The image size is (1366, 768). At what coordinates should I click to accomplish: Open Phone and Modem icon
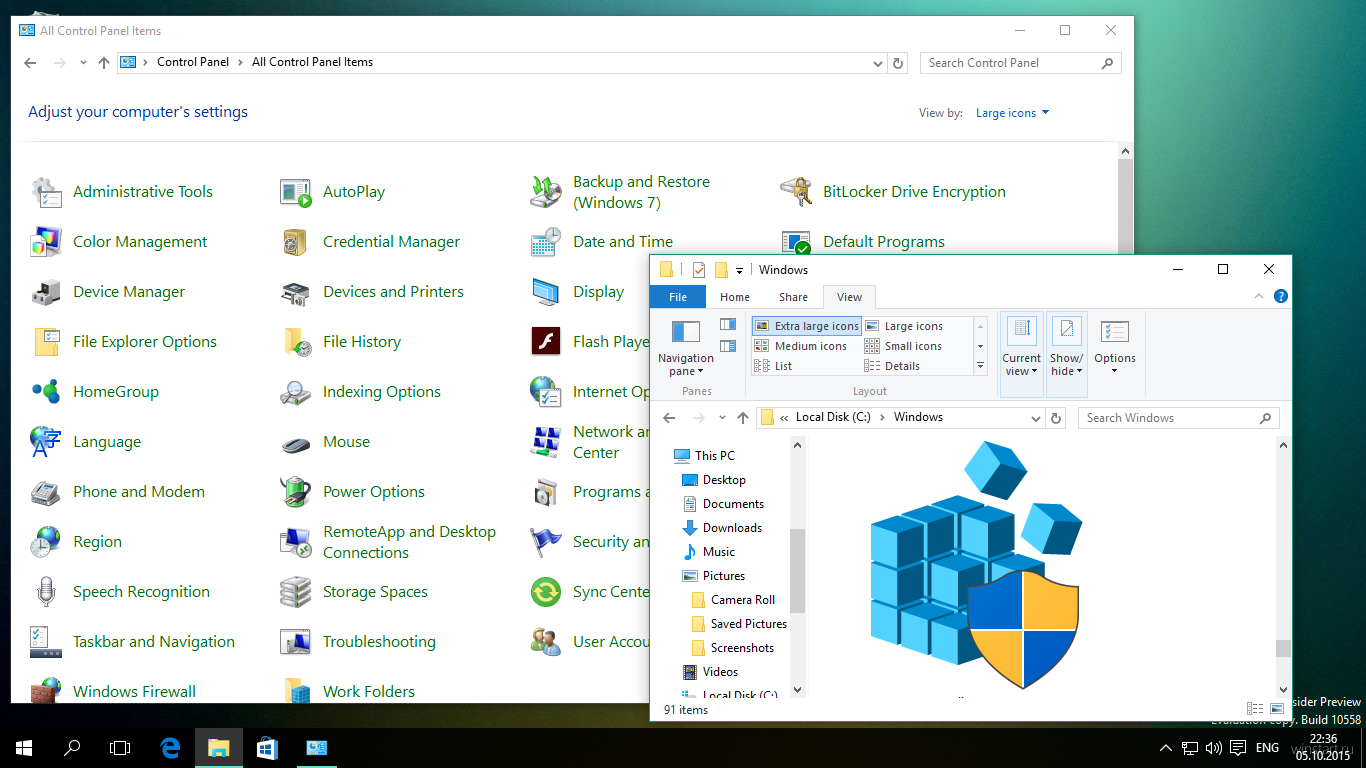[x=46, y=492]
